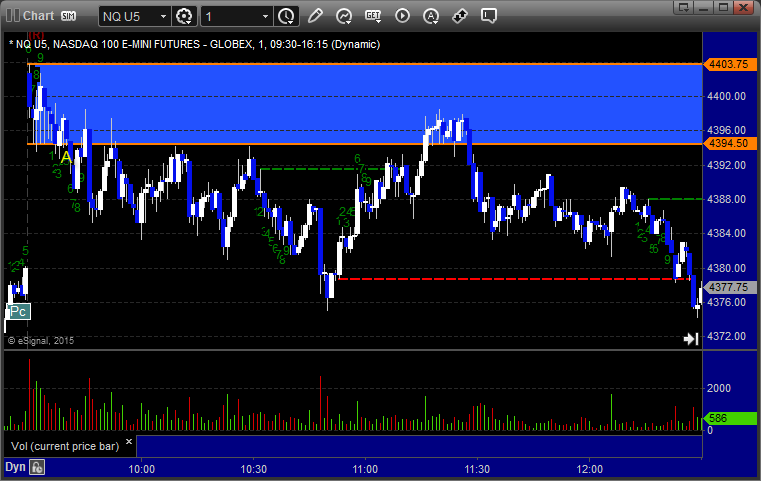The width and height of the screenshot is (761, 481).
Task: Click the chart window grip handle icon
Action: tap(13, 16)
